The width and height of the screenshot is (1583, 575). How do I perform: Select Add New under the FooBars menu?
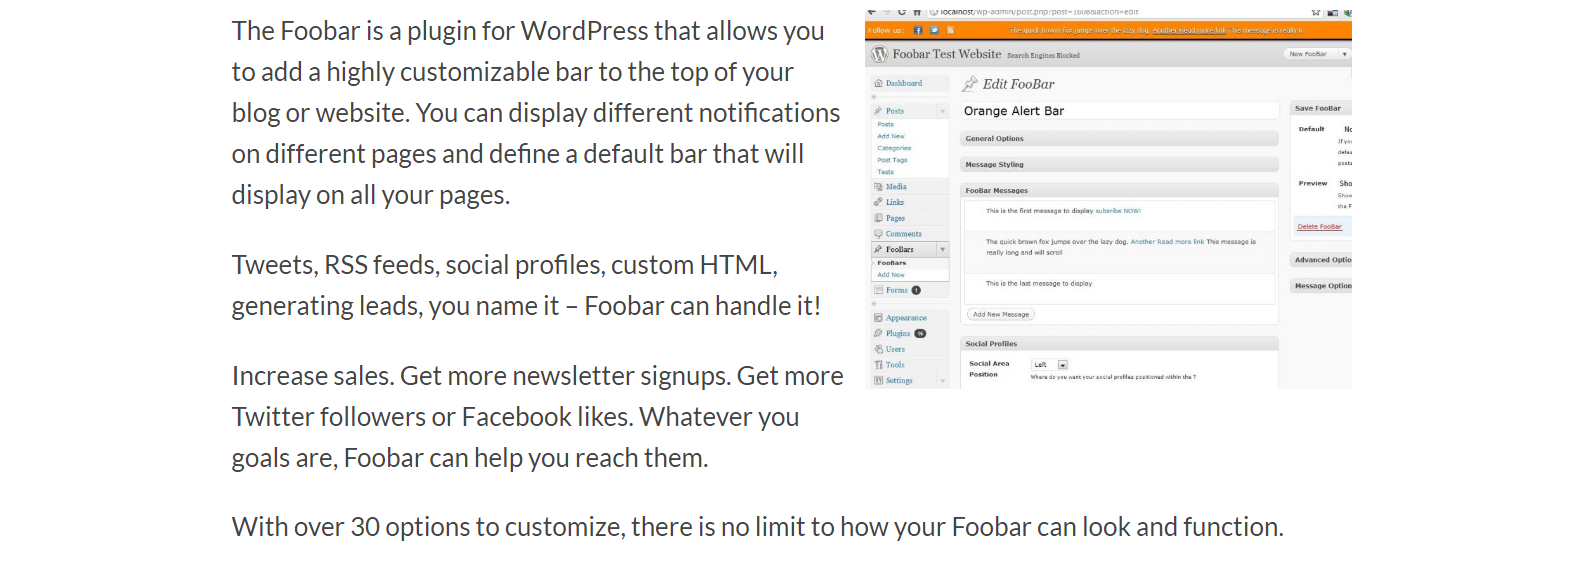[x=891, y=275]
